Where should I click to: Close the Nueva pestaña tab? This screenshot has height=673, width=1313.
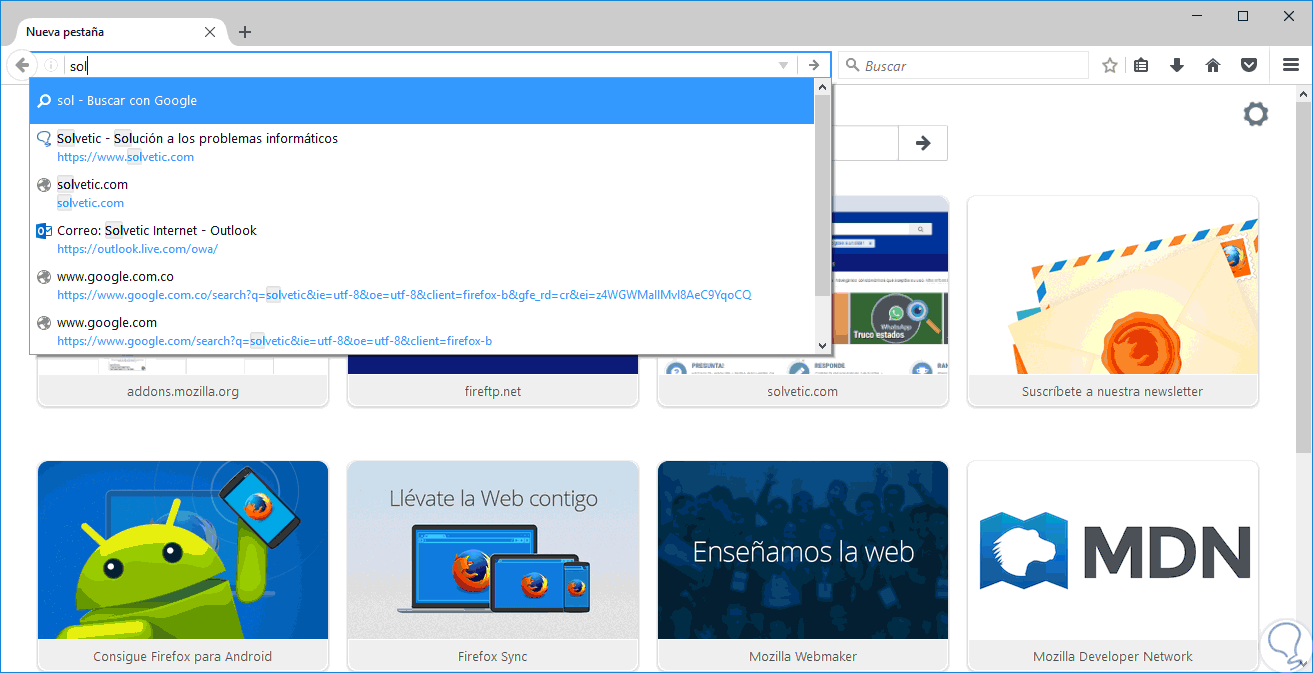coord(210,32)
